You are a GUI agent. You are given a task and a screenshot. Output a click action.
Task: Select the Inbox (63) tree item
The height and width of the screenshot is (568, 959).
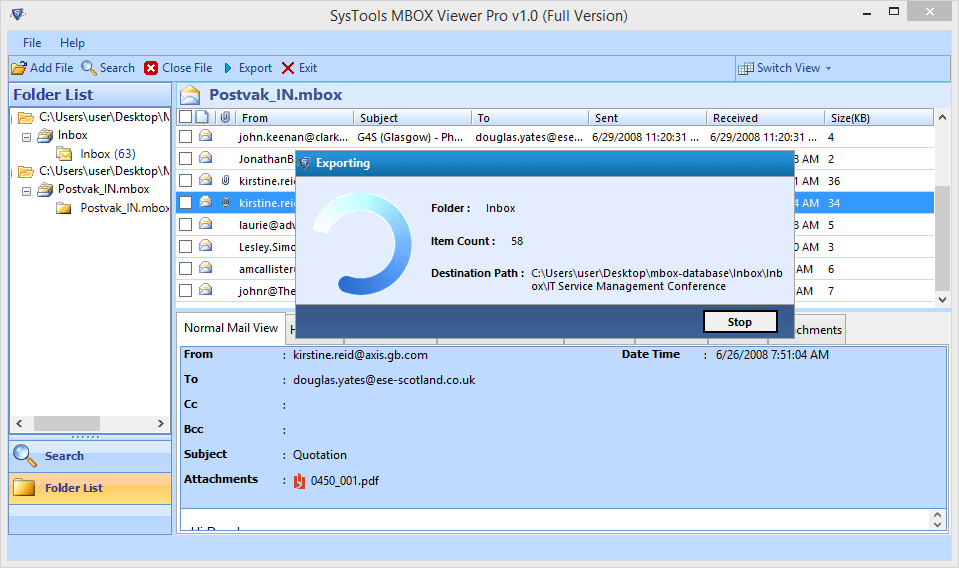pos(108,154)
